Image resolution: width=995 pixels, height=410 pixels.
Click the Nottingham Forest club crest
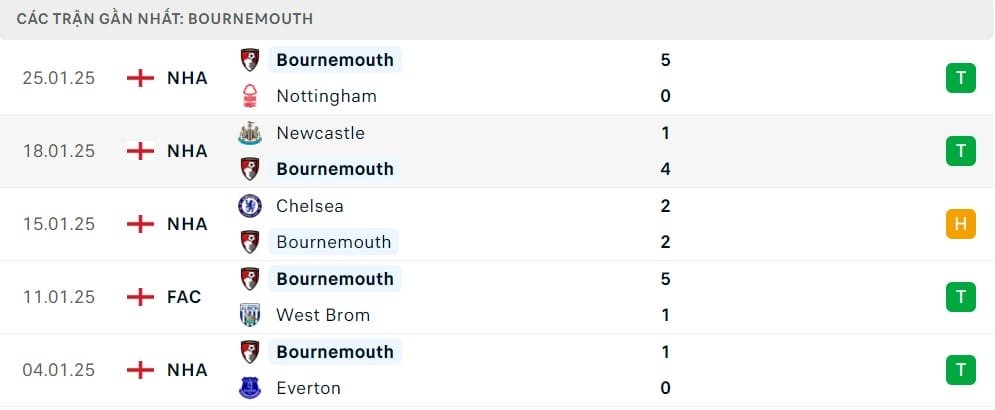coord(250,96)
